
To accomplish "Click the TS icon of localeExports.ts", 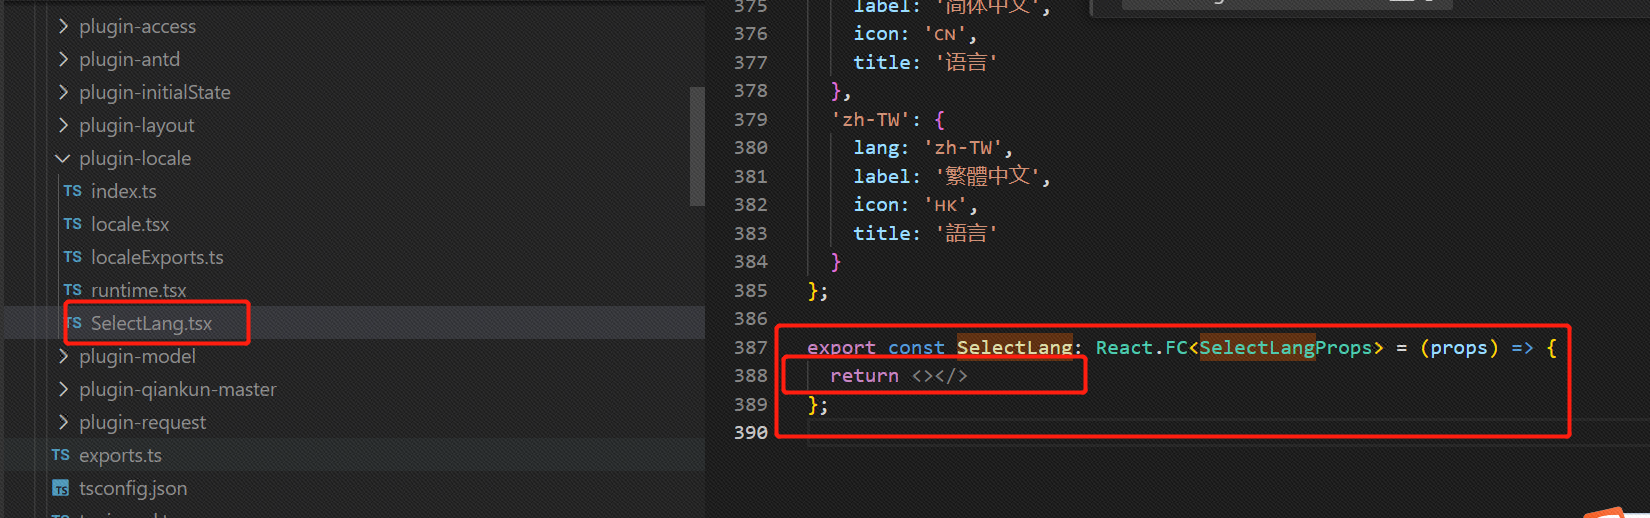I will 73,257.
